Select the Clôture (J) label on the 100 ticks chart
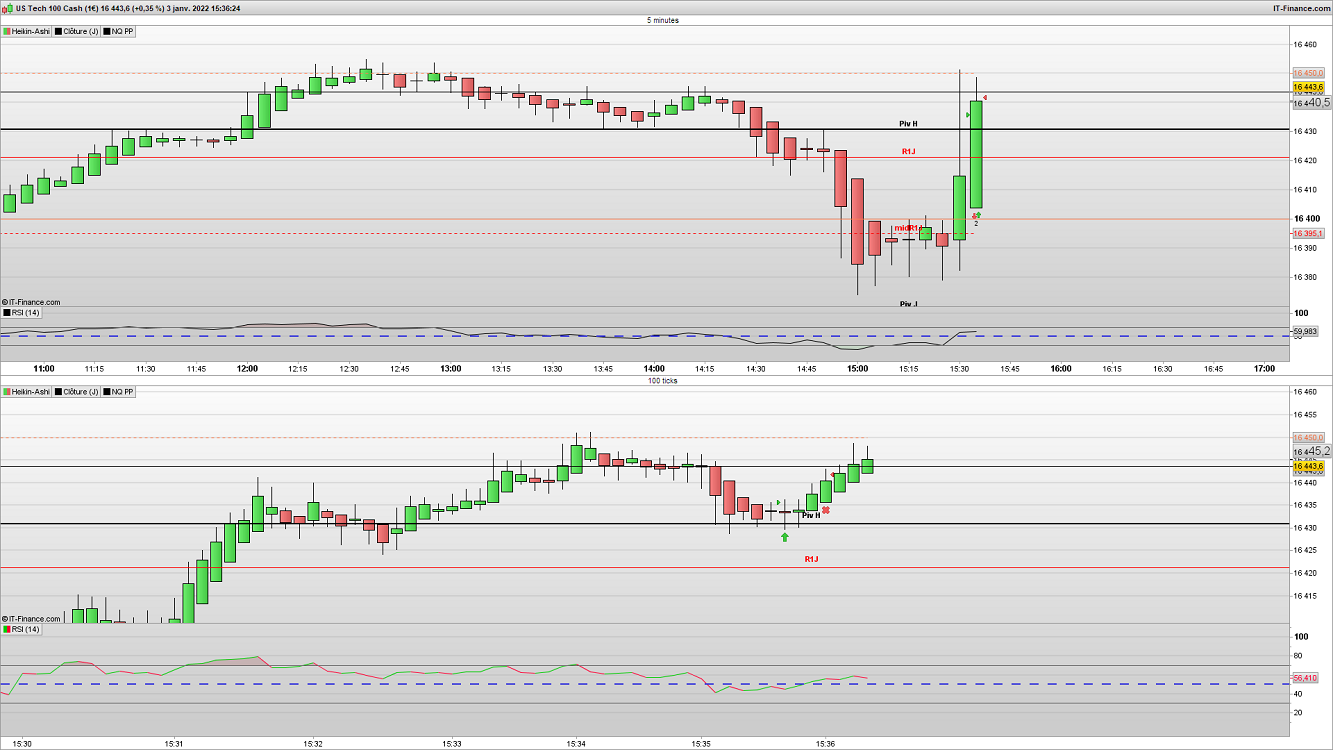Screen dimensions: 1333x750 [x=76, y=392]
